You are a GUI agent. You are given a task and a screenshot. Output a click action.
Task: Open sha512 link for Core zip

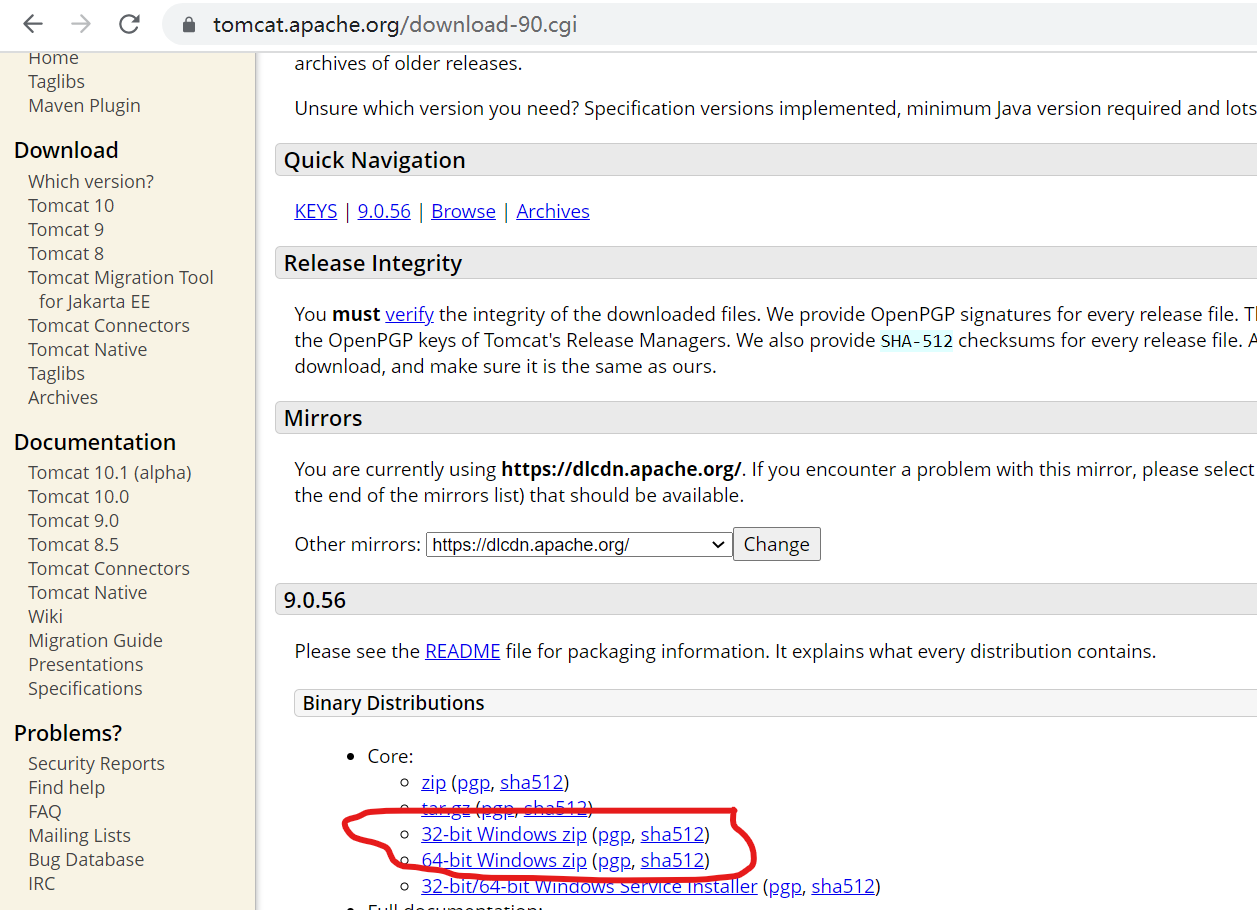(532, 782)
